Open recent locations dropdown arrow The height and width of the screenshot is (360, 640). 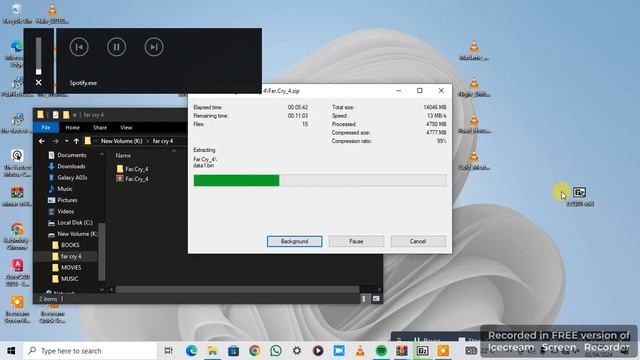click(66, 141)
